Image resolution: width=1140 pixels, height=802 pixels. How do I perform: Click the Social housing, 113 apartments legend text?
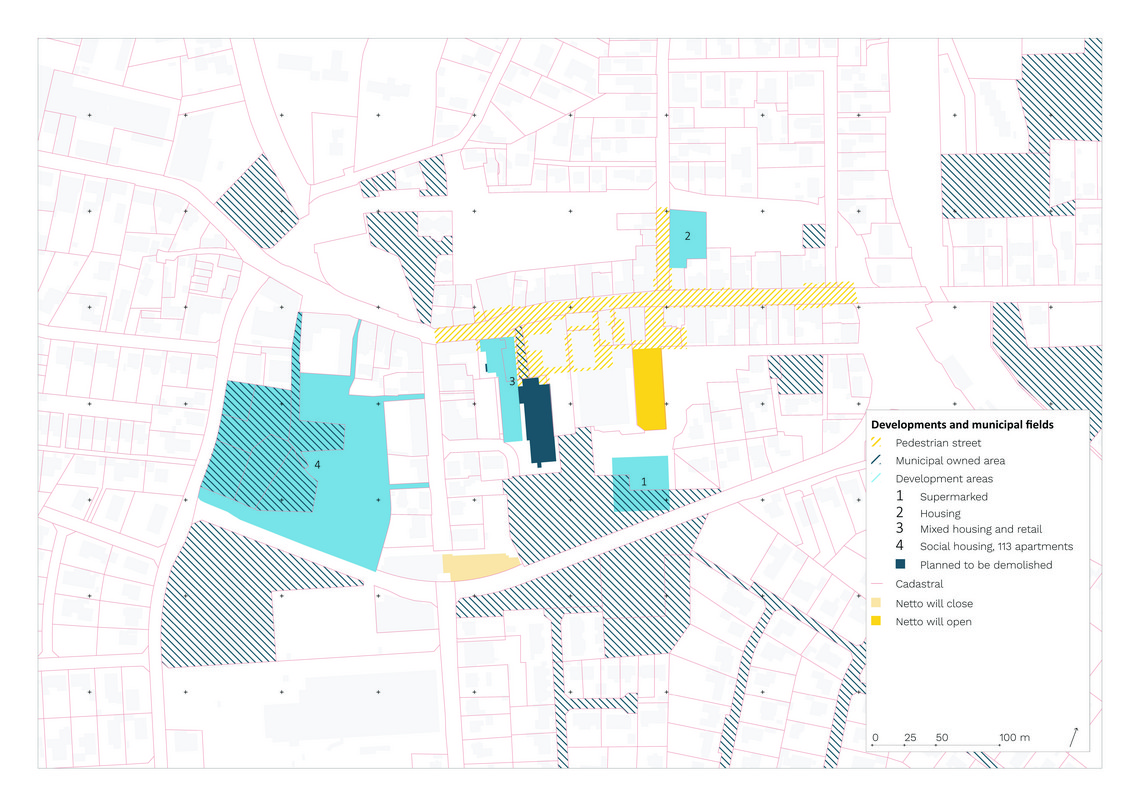click(996, 546)
